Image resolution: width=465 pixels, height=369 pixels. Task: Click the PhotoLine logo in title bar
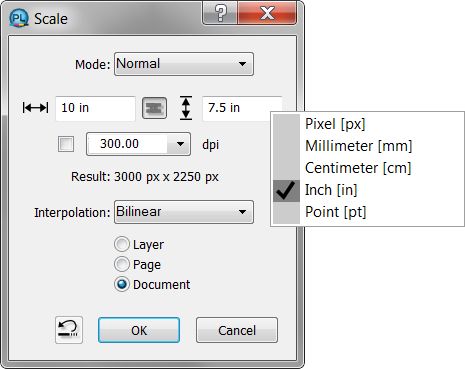(19, 18)
